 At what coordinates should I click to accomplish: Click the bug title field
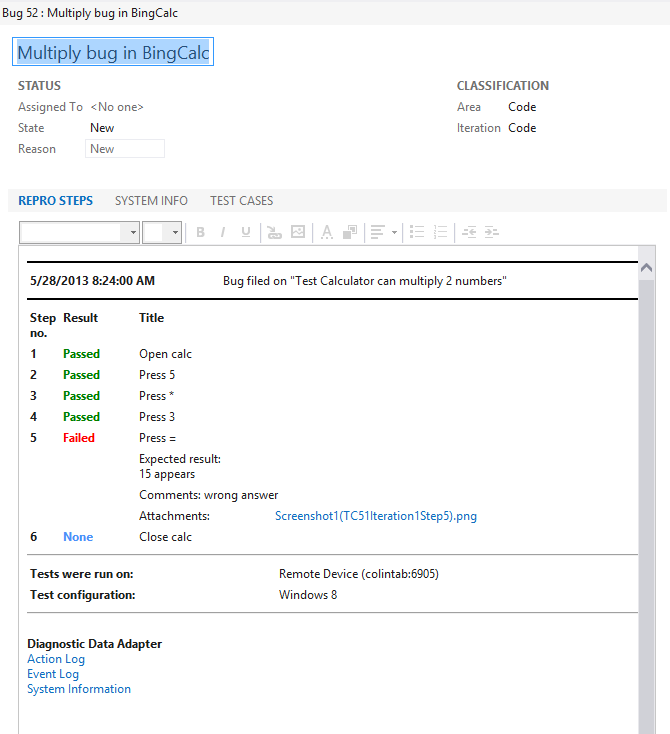[x=113, y=52]
